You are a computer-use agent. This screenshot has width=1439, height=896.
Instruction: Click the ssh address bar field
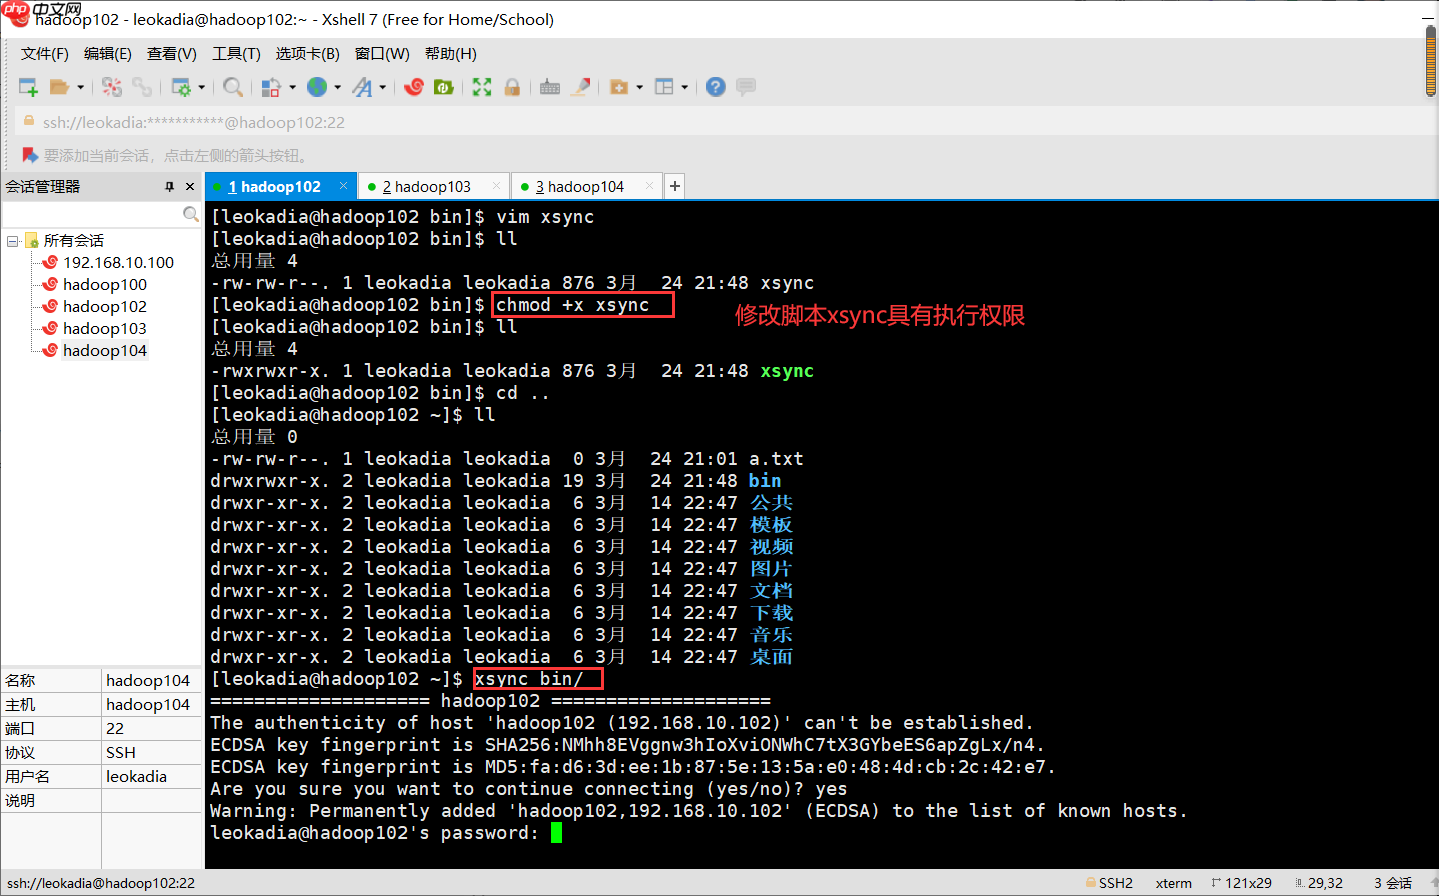pyautogui.click(x=700, y=122)
